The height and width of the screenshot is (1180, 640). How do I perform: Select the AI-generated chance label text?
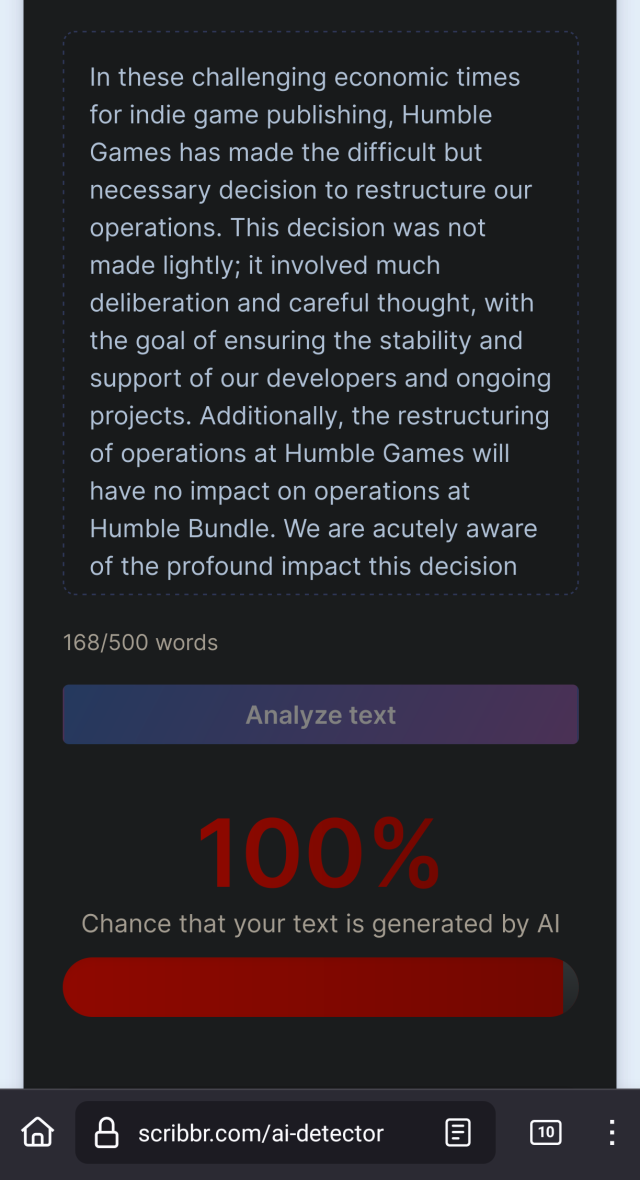point(320,924)
